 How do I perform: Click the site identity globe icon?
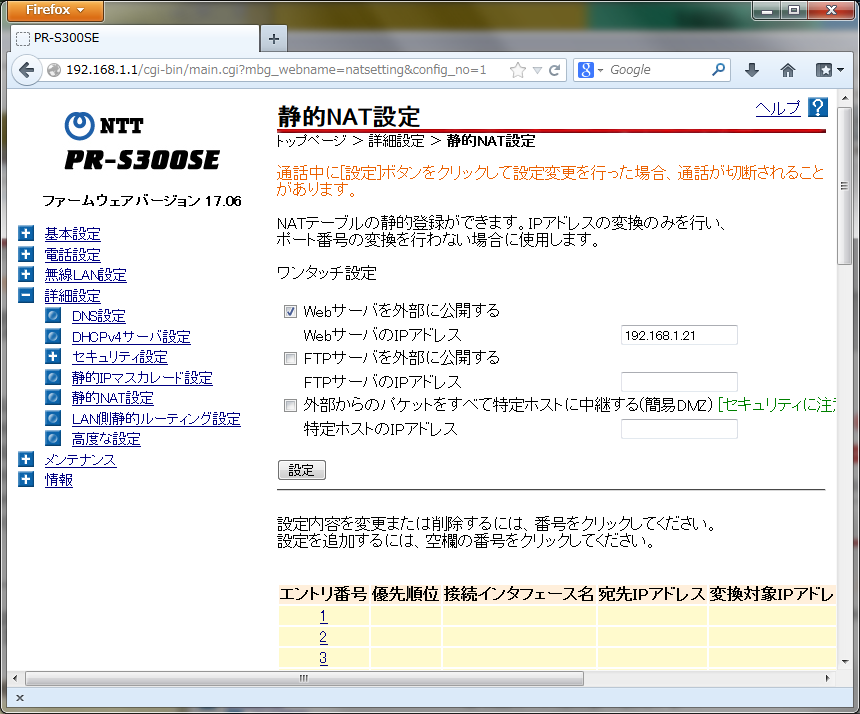tap(54, 70)
